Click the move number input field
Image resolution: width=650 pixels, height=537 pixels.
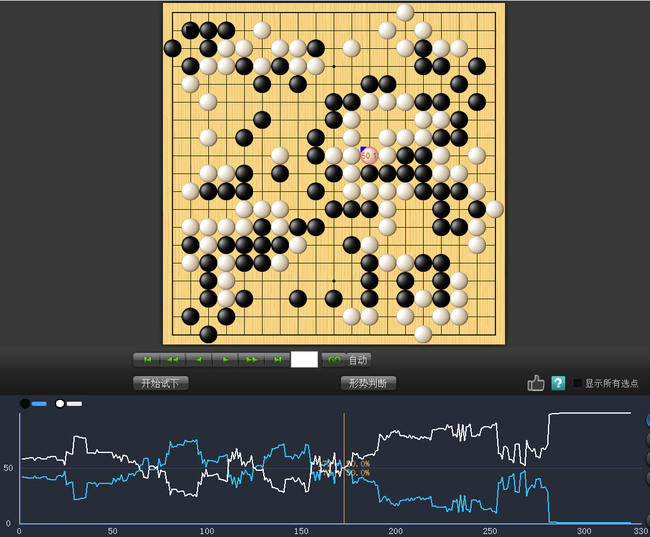304,360
